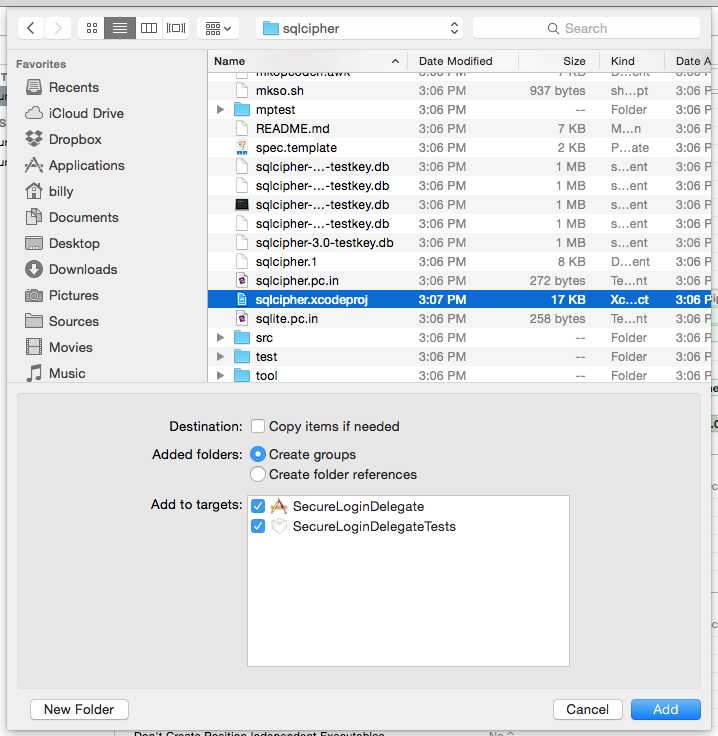Click the 937 bytes size of mkso.sh

tap(558, 91)
